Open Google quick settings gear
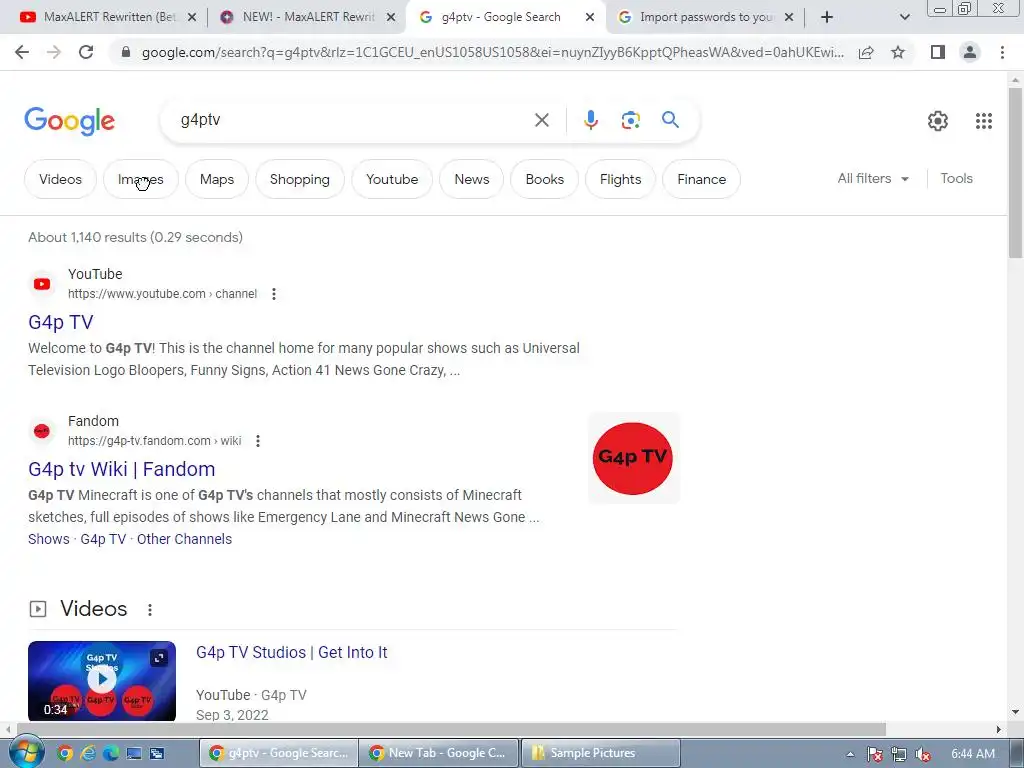This screenshot has width=1024, height=768. [x=938, y=121]
